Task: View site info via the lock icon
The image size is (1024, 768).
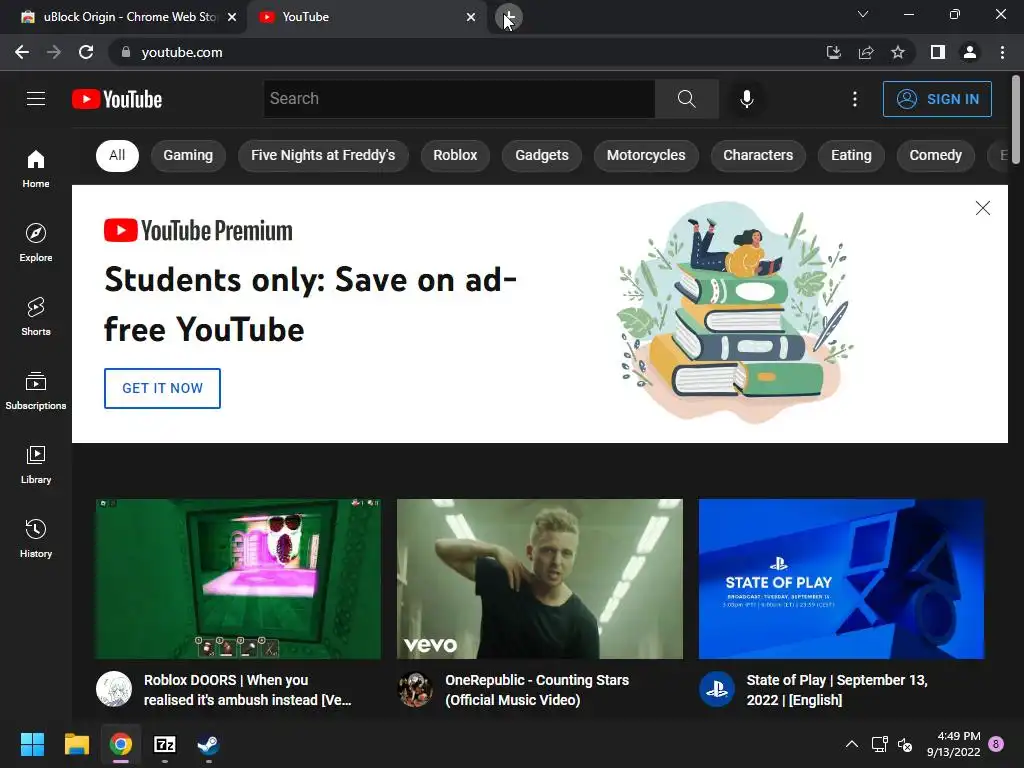Action: 125,52
